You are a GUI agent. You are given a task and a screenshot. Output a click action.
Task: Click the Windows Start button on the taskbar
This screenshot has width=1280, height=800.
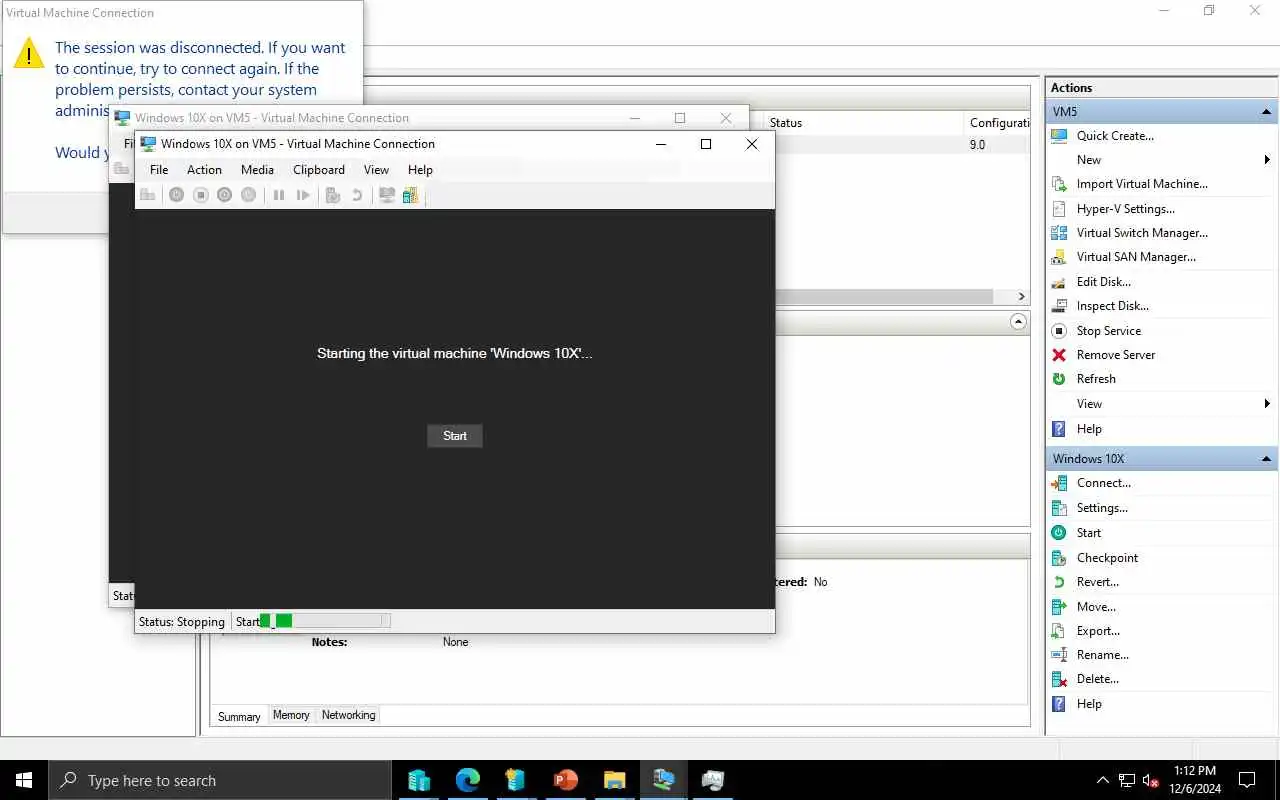pos(24,780)
